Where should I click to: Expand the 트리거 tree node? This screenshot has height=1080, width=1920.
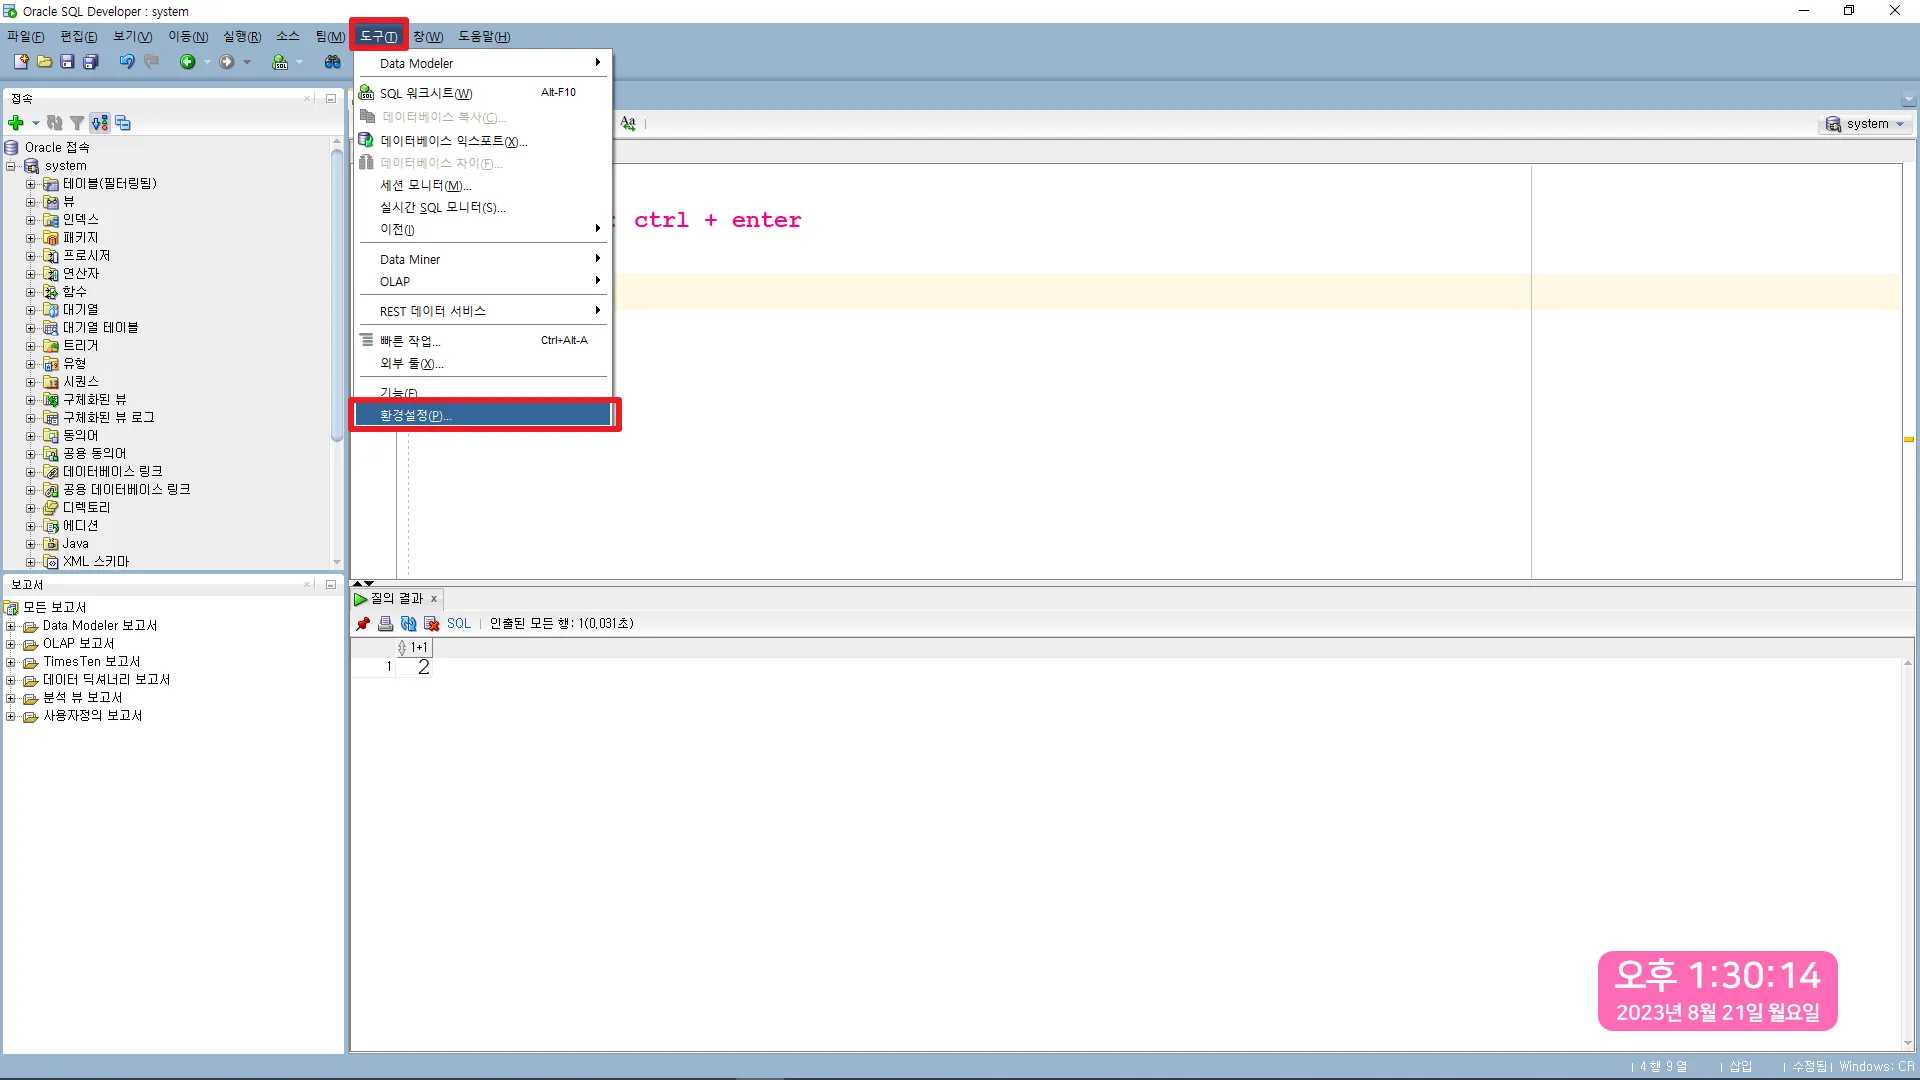tap(31, 346)
